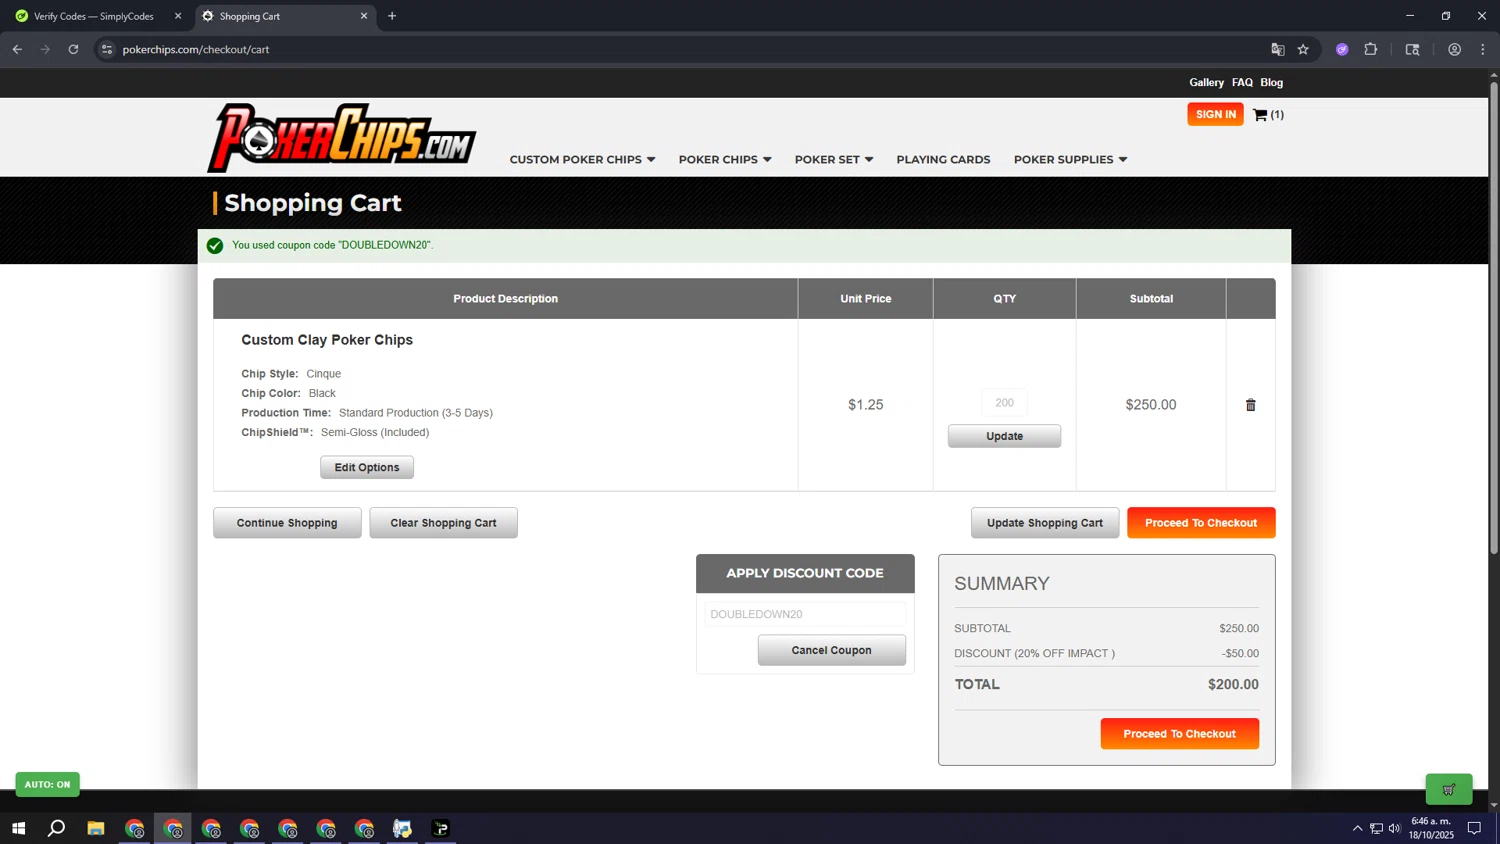Click the TOTAL amount $200.00
This screenshot has height=844, width=1500.
pyautogui.click(x=1233, y=685)
